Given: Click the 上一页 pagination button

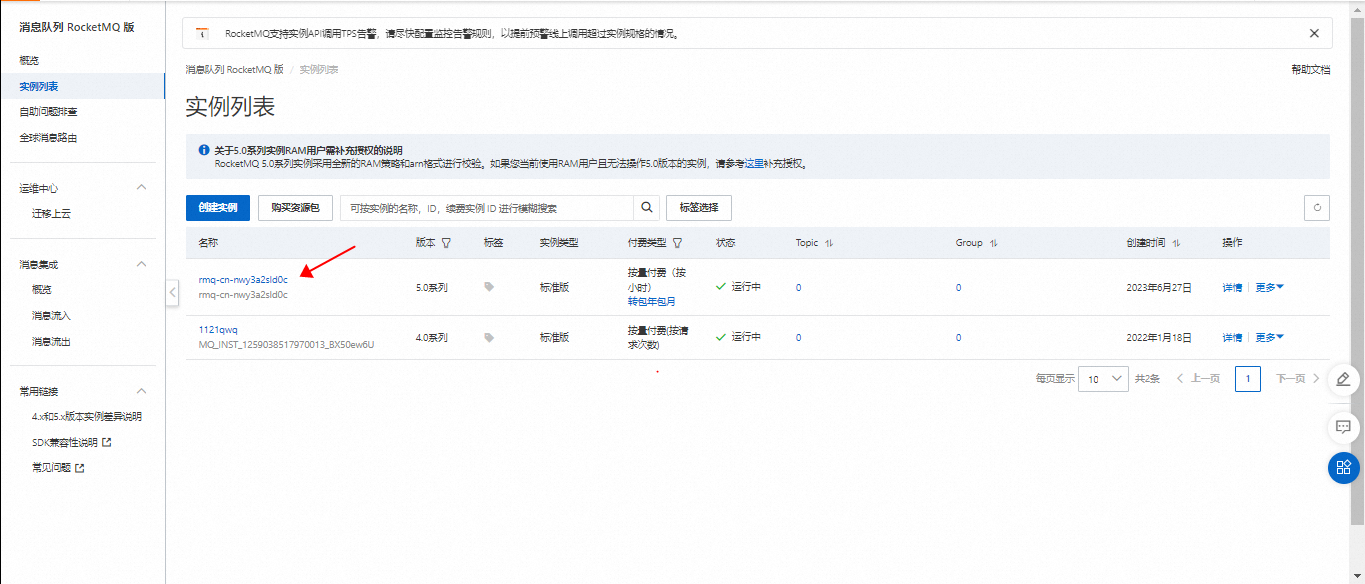Looking at the screenshot, I should (1198, 379).
